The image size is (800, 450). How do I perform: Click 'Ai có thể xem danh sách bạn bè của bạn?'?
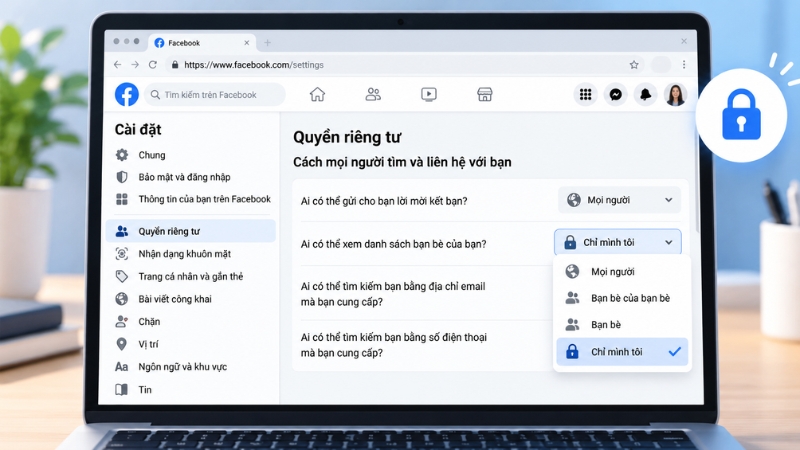(393, 244)
